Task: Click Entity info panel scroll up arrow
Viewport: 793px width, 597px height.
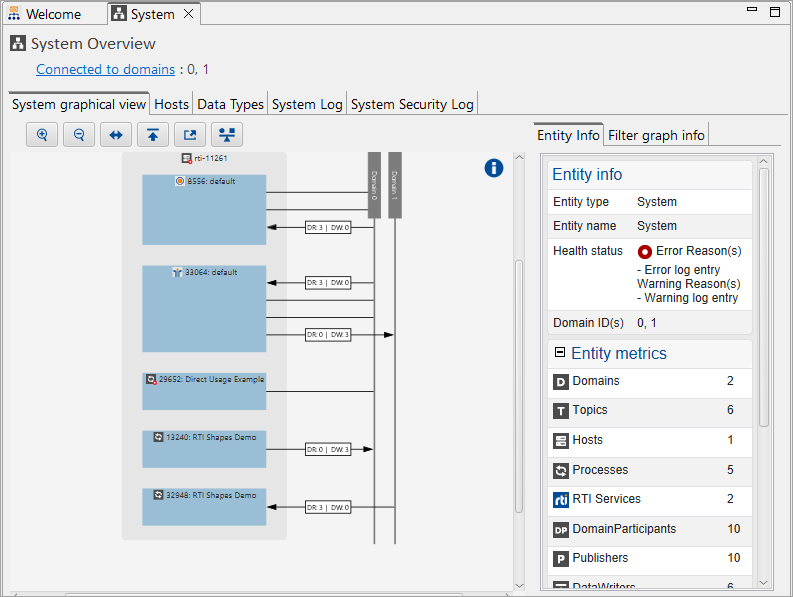Action: pyautogui.click(x=764, y=161)
